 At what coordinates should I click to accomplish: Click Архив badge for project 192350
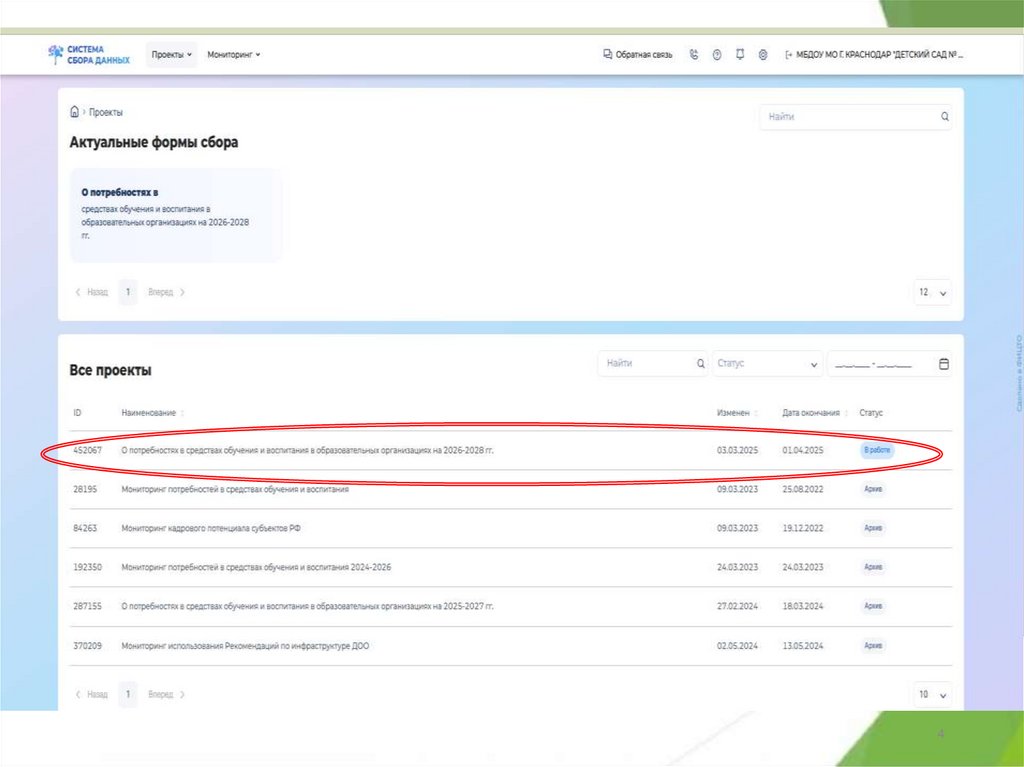pos(873,567)
